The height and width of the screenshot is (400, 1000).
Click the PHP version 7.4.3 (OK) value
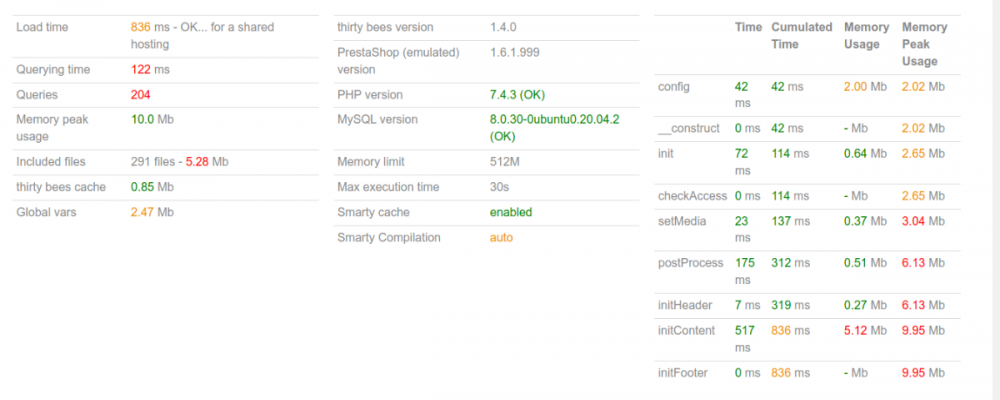pyautogui.click(x=517, y=95)
